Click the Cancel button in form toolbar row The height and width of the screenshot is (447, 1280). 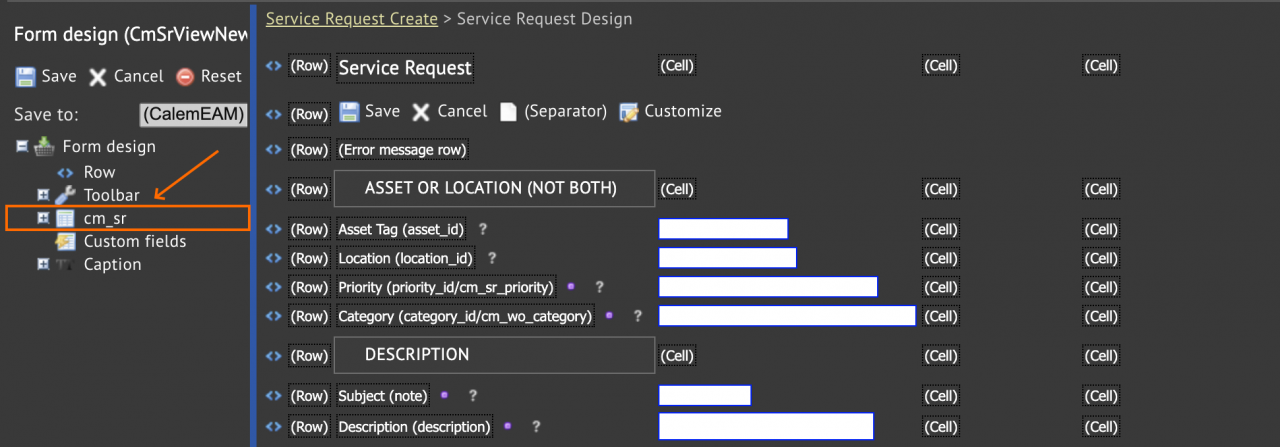pyautogui.click(x=450, y=111)
